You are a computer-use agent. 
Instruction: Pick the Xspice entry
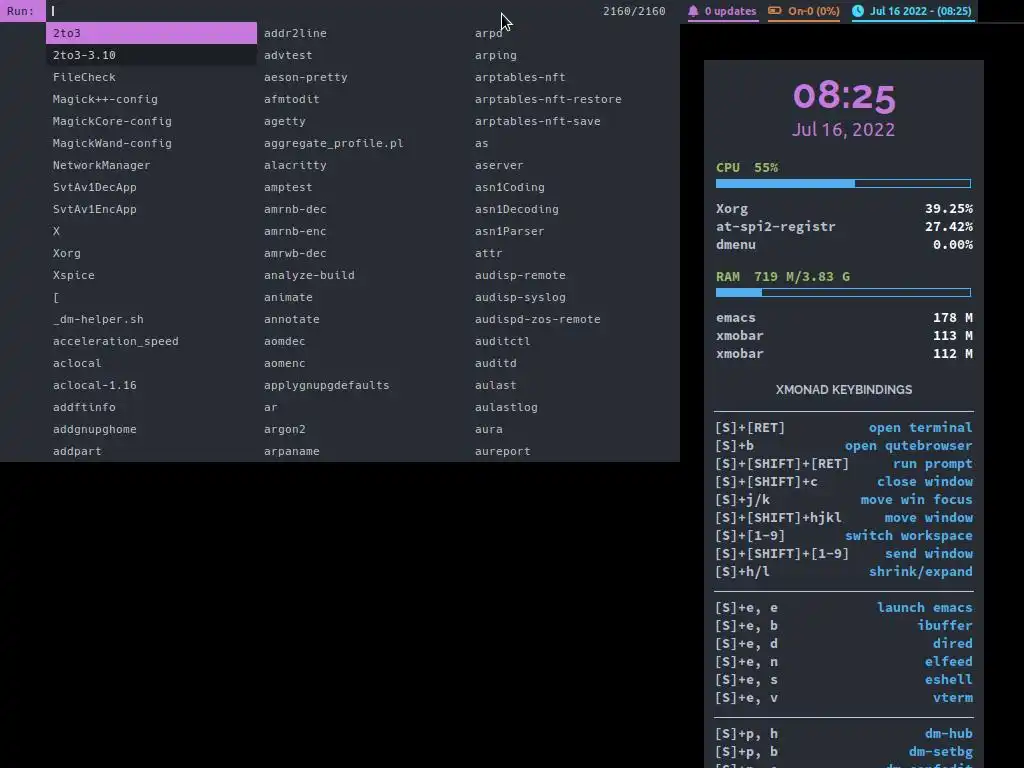pos(74,275)
